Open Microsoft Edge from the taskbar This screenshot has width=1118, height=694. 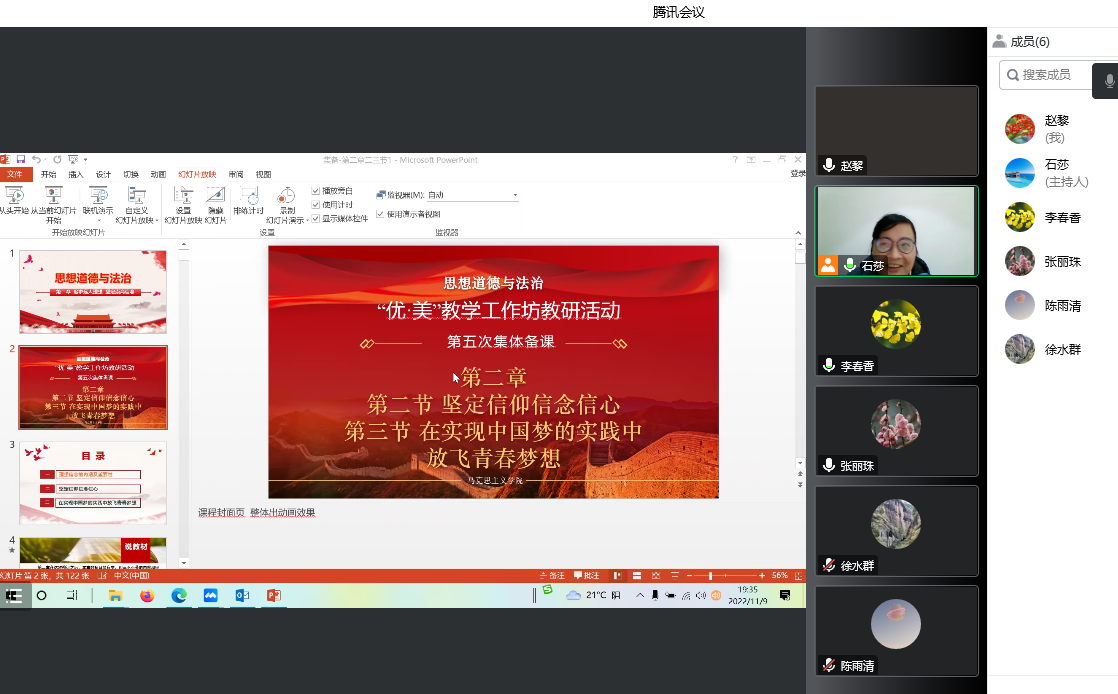coord(179,595)
